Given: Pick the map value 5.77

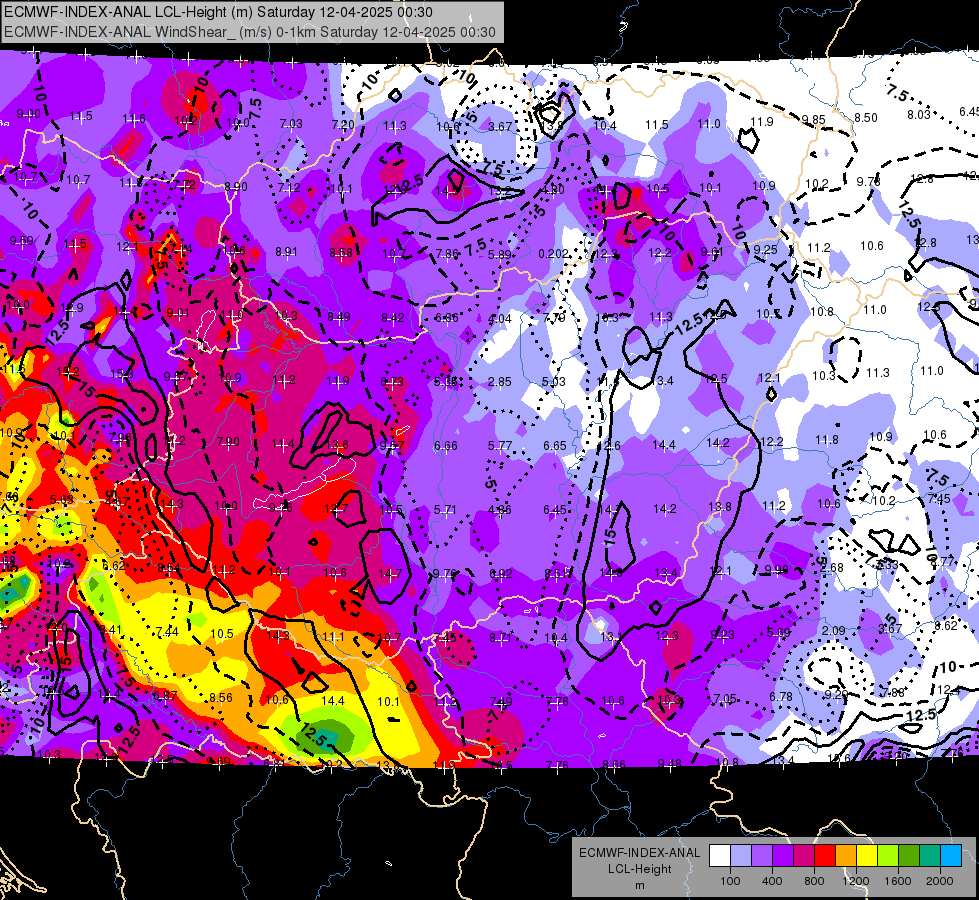Looking at the screenshot, I should (x=499, y=445).
